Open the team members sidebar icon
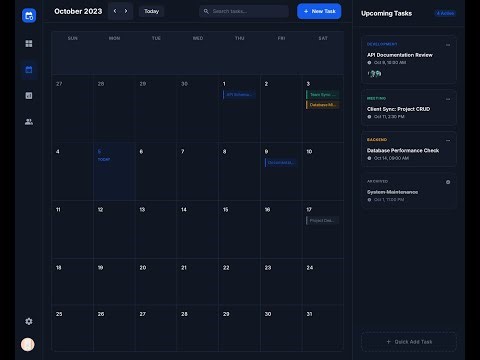Screen dimensions: 480x360 coord(29,122)
